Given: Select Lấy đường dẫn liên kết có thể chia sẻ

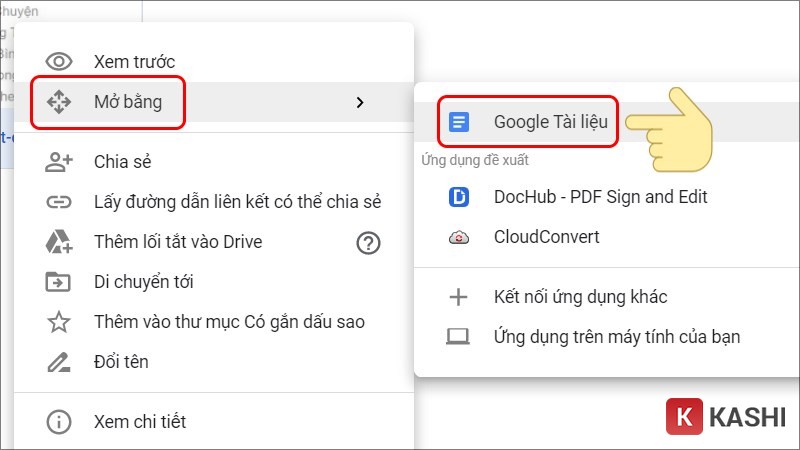Looking at the screenshot, I should (214, 202).
